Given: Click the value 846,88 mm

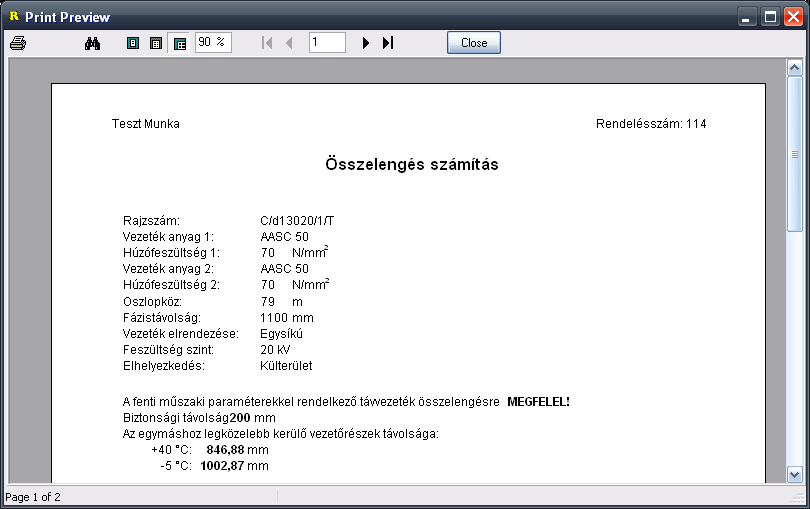Looking at the screenshot, I should click(x=237, y=450).
